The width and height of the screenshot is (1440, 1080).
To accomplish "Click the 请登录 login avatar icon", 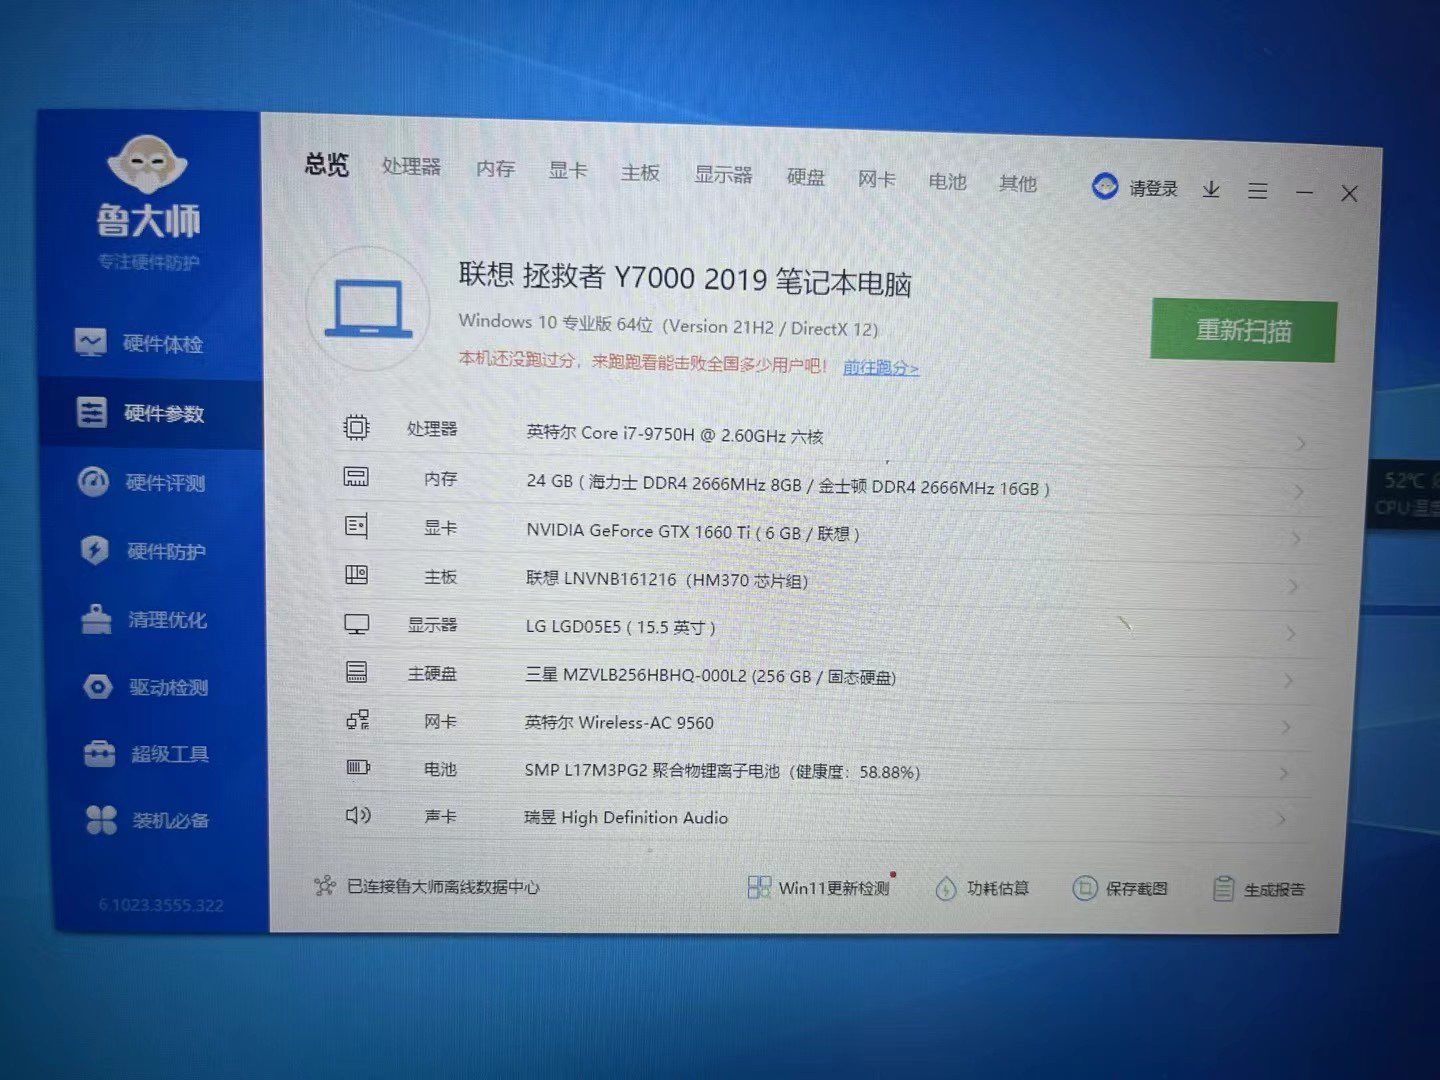I will 1104,186.
